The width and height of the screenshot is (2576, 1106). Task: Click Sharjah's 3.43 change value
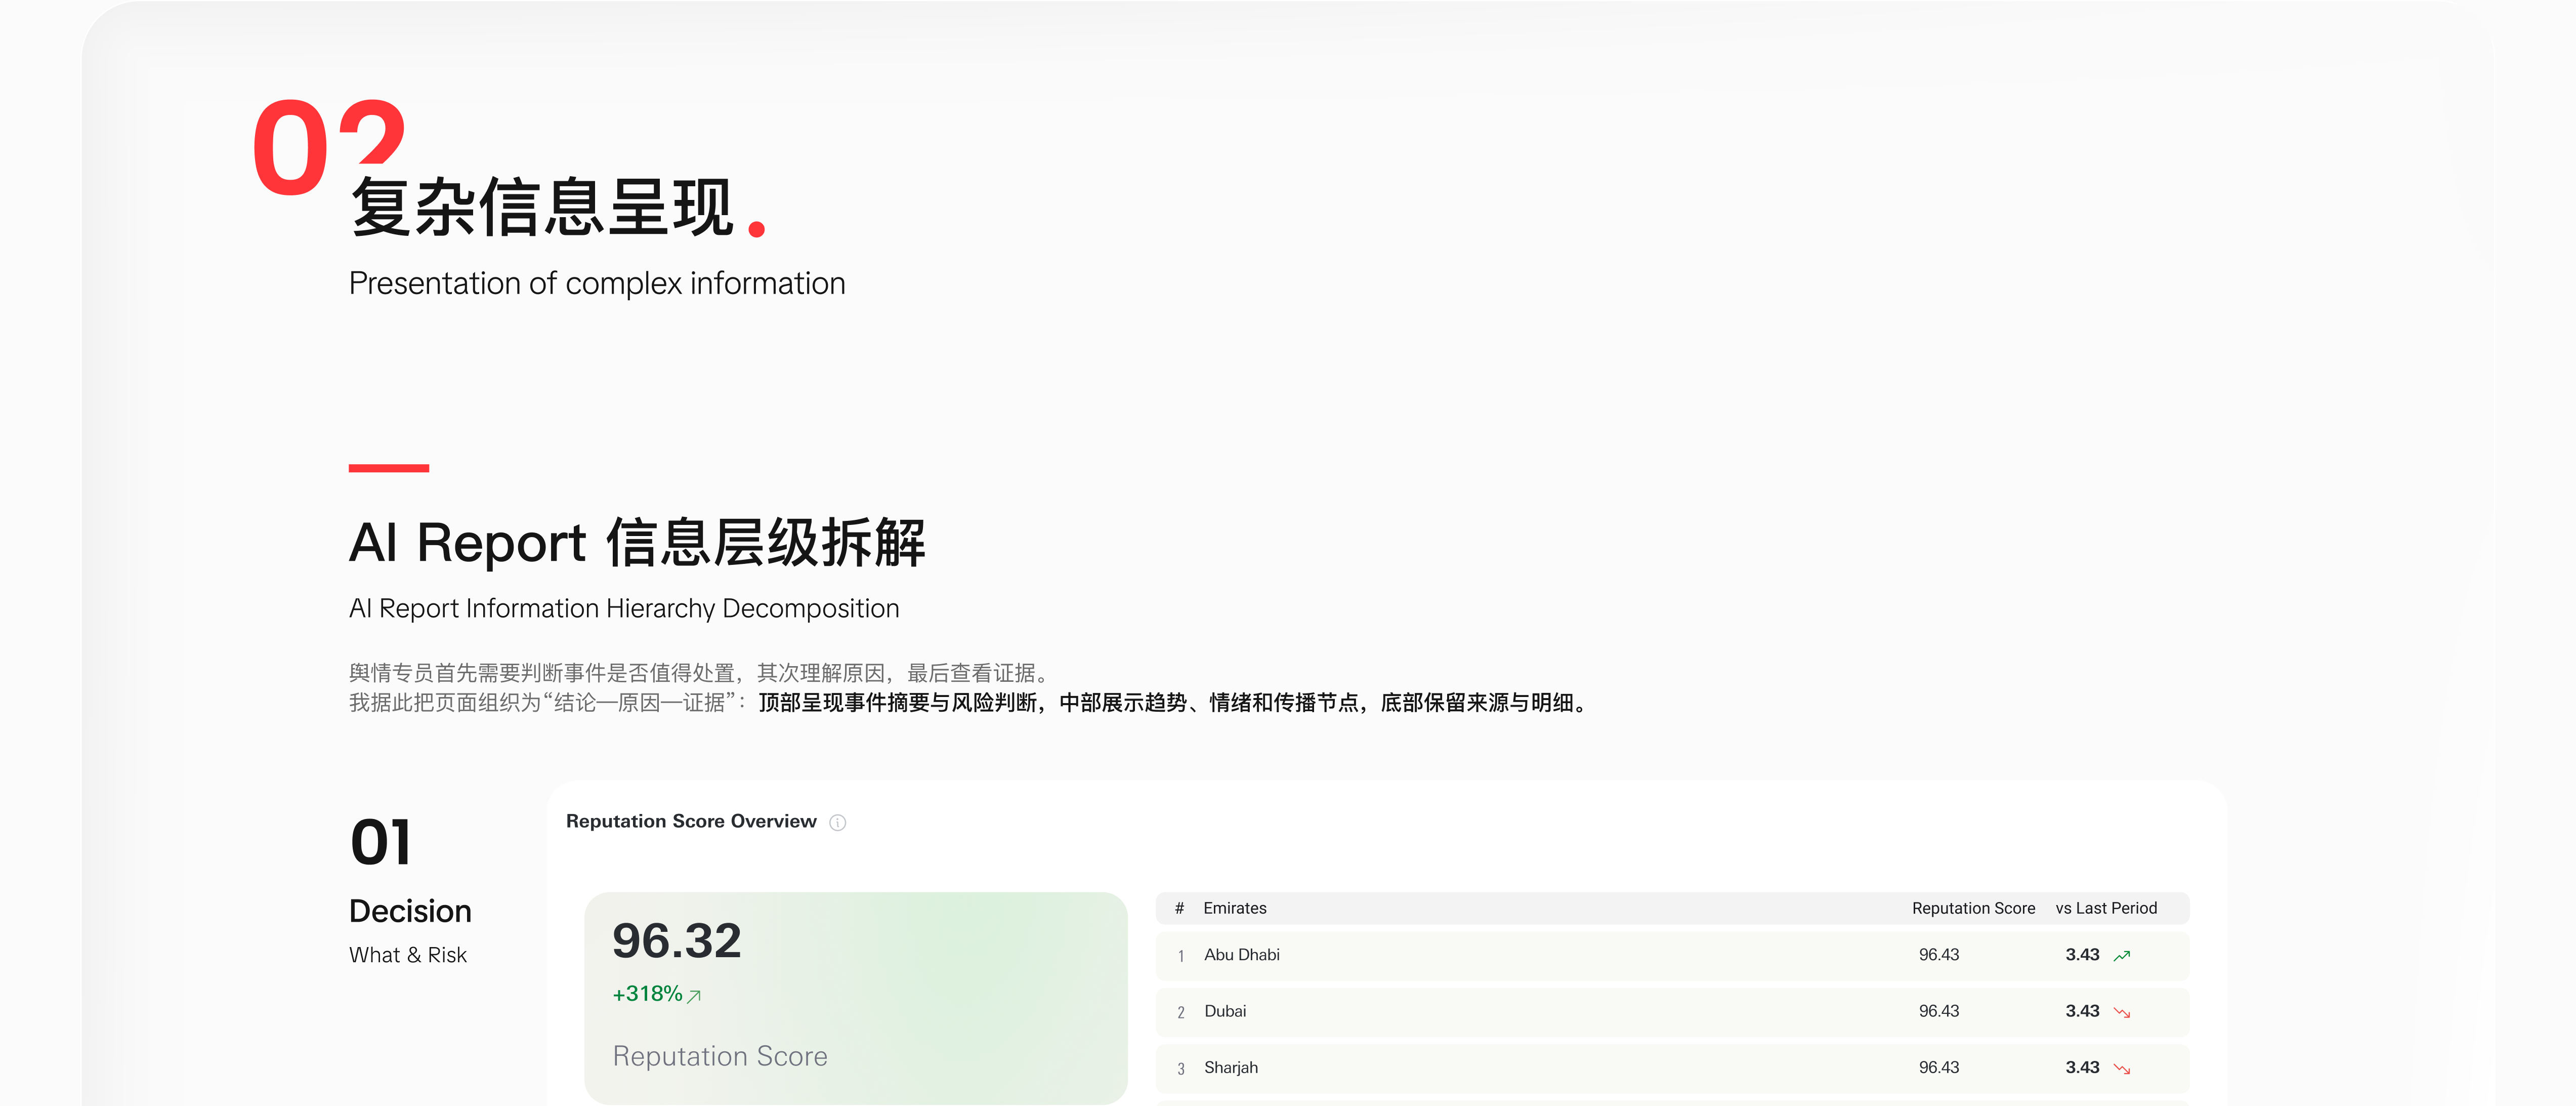tap(2082, 1068)
